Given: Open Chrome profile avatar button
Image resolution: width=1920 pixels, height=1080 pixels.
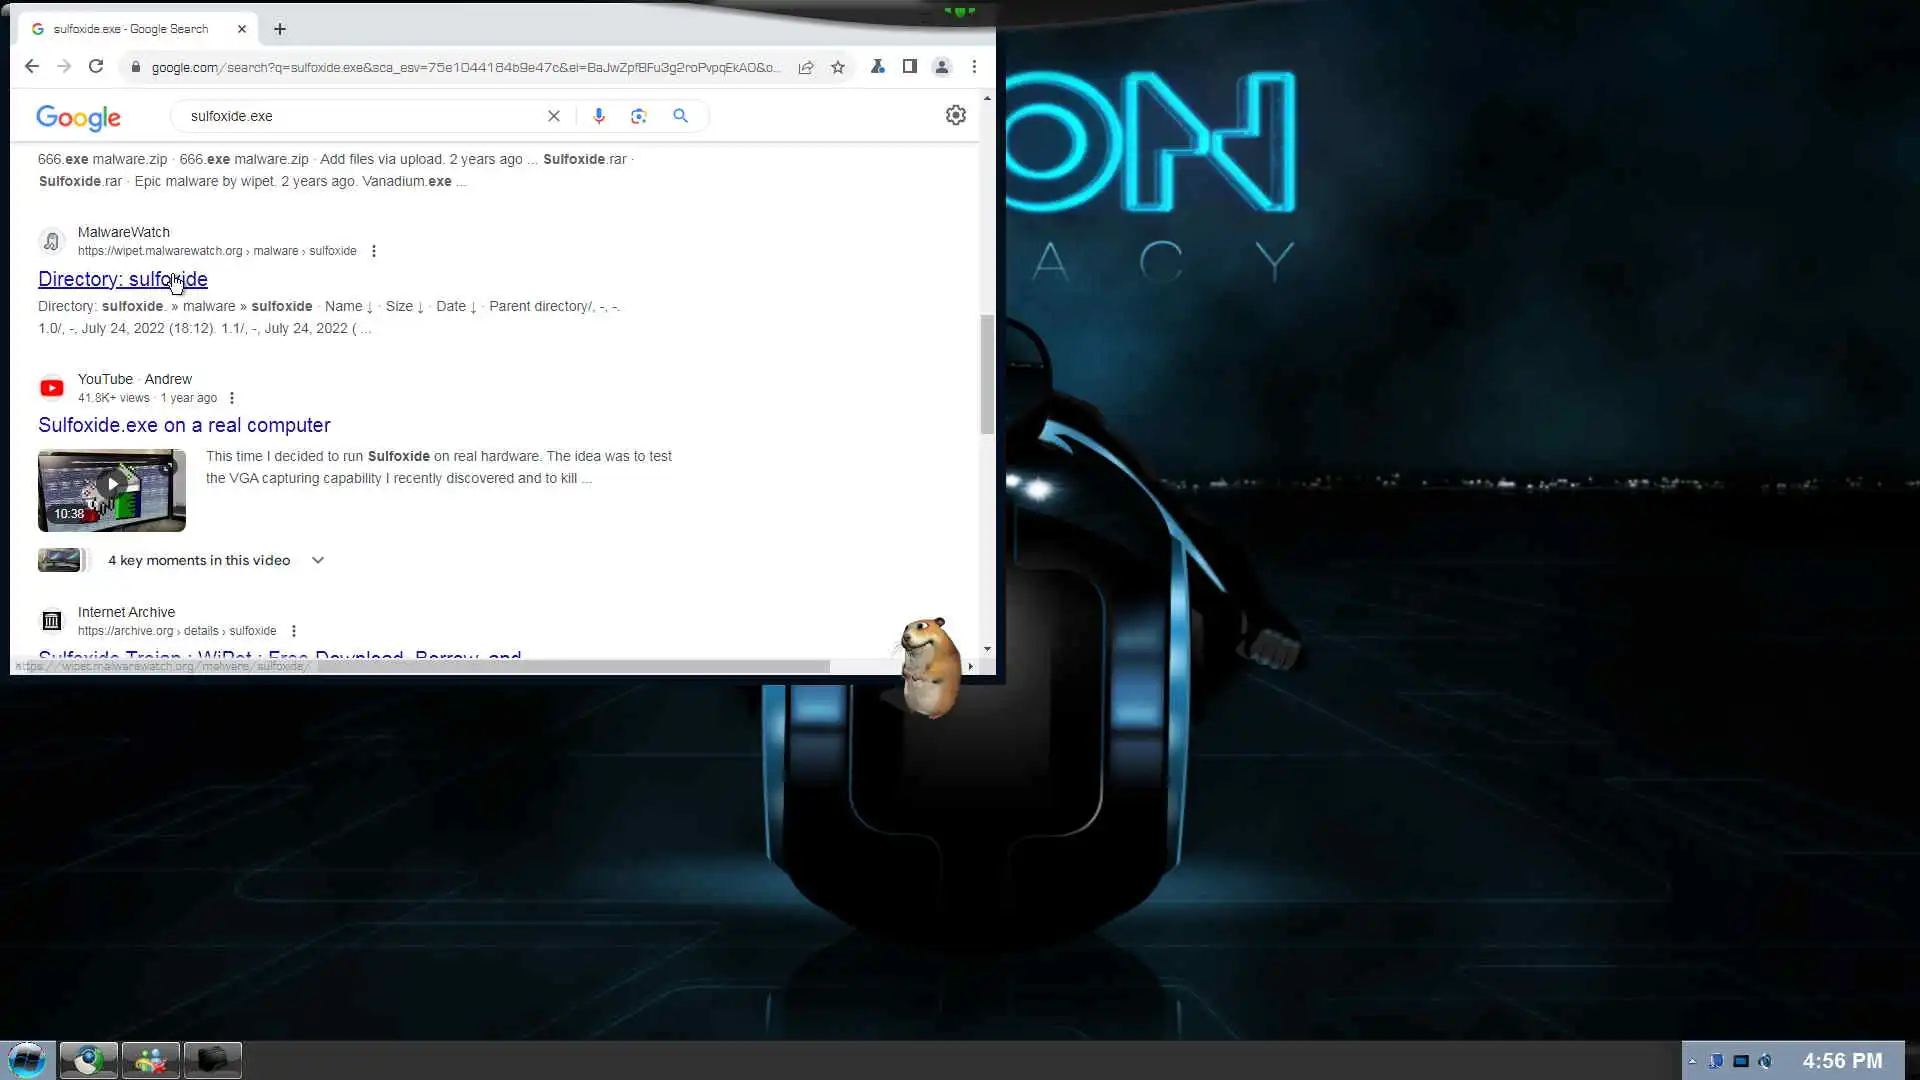Looking at the screenshot, I should click(941, 67).
